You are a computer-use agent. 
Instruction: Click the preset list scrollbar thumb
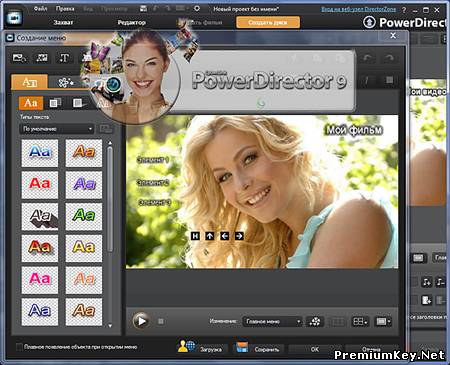click(x=110, y=199)
